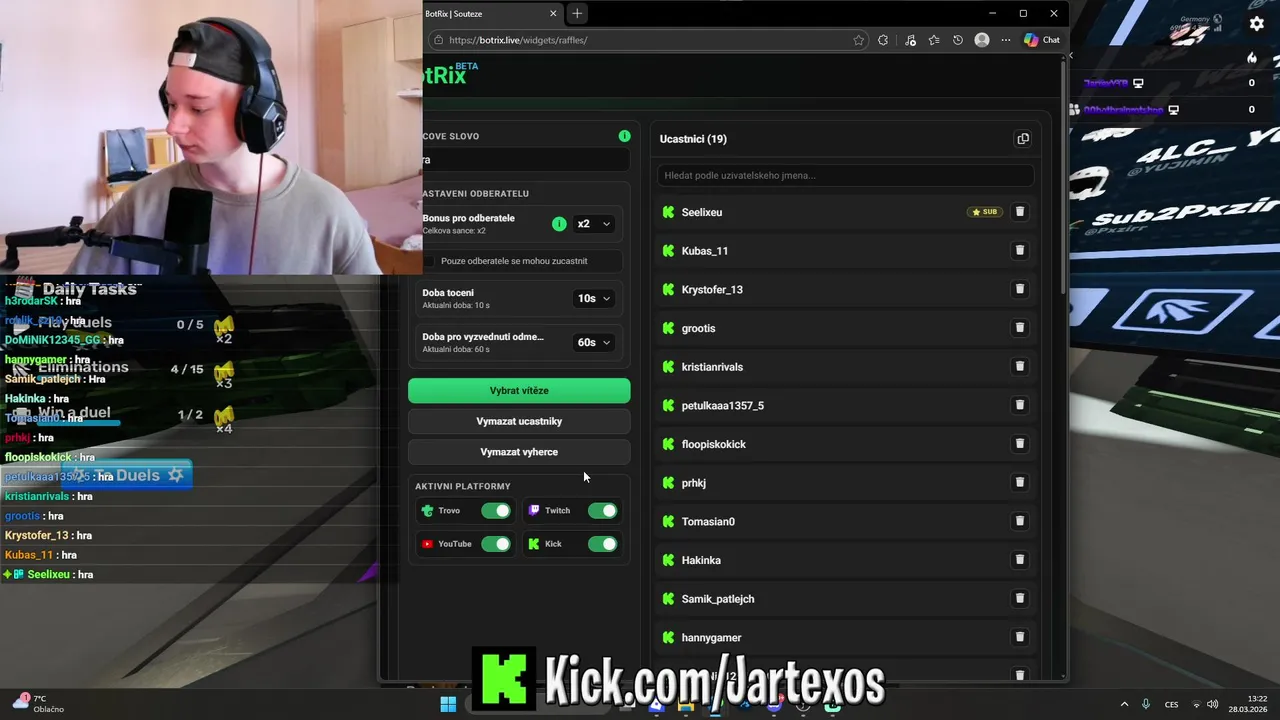Close the BotRix Souteze tab
The width and height of the screenshot is (1280, 720).
point(554,14)
